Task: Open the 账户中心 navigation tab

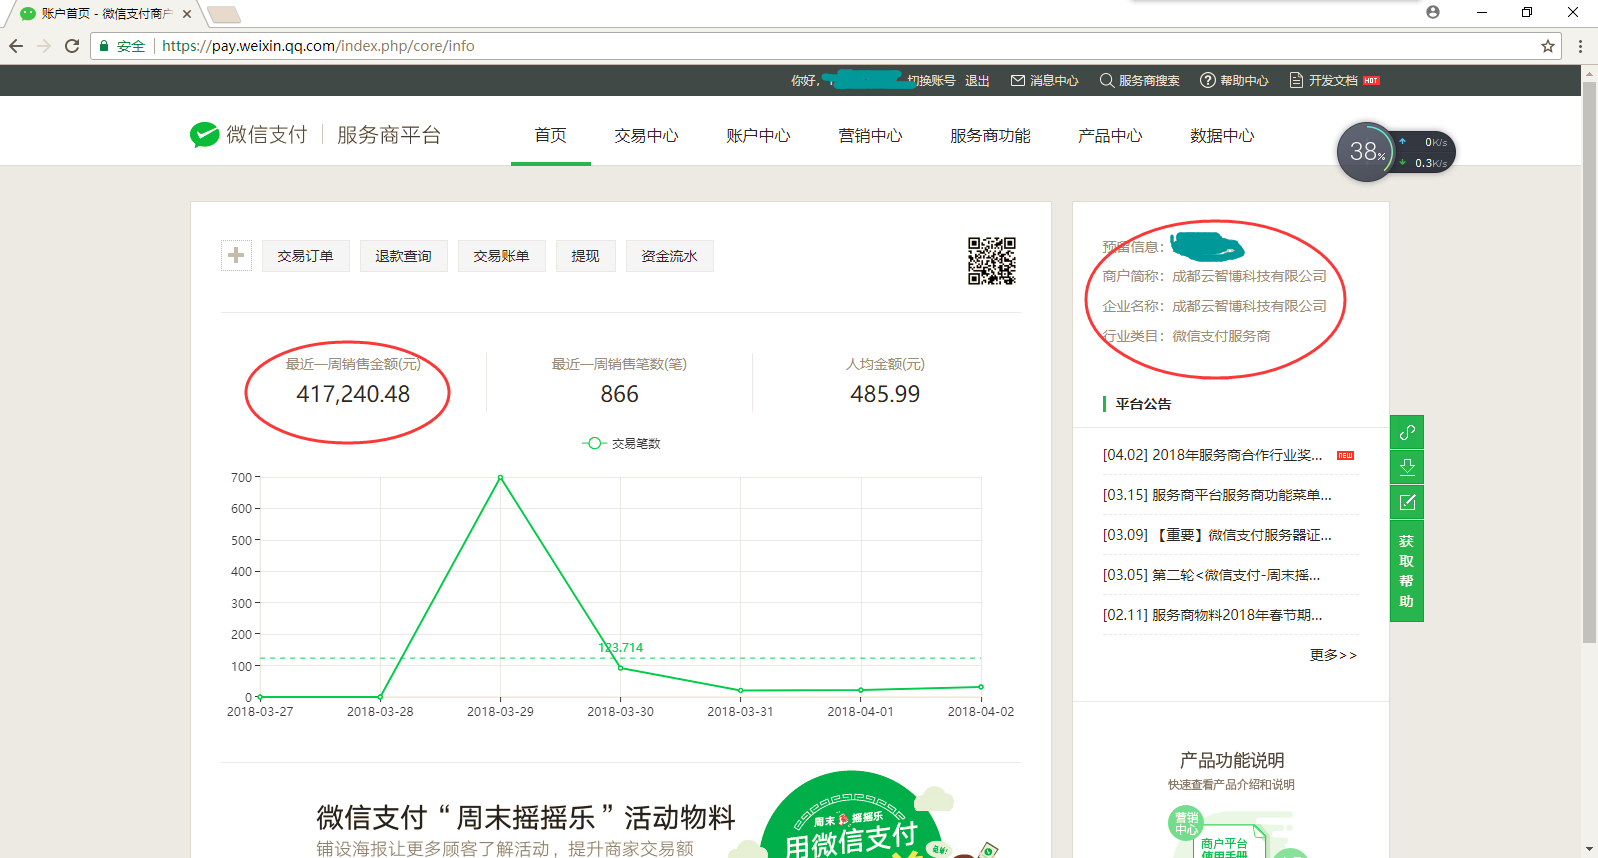Action: (x=758, y=135)
